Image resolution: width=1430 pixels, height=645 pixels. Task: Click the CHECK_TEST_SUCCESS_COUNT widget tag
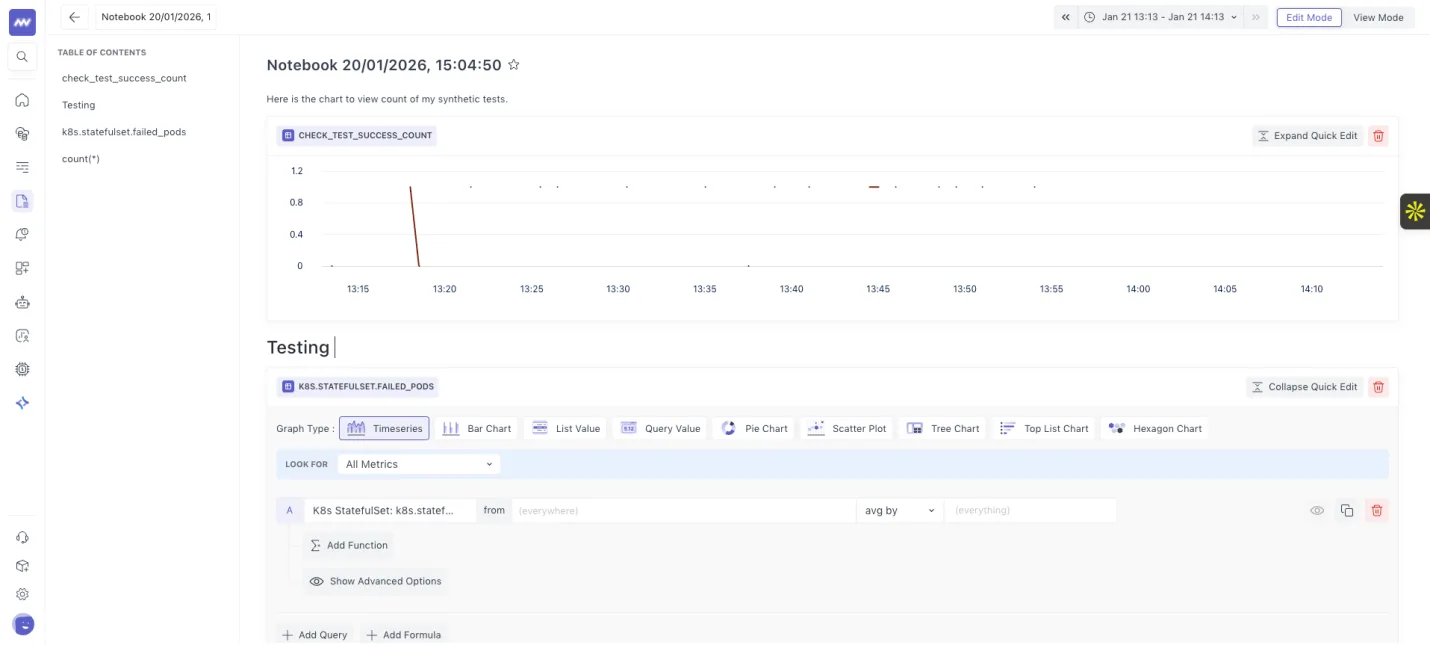point(357,135)
